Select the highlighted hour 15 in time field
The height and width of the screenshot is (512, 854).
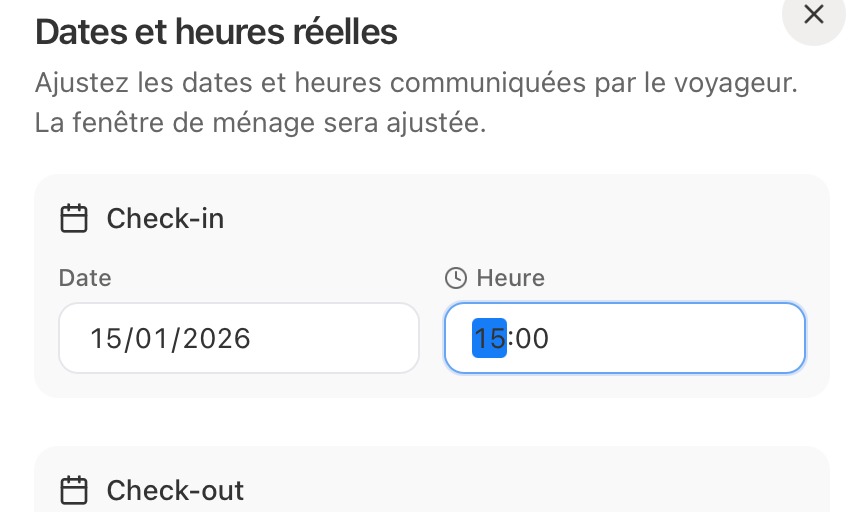(489, 339)
